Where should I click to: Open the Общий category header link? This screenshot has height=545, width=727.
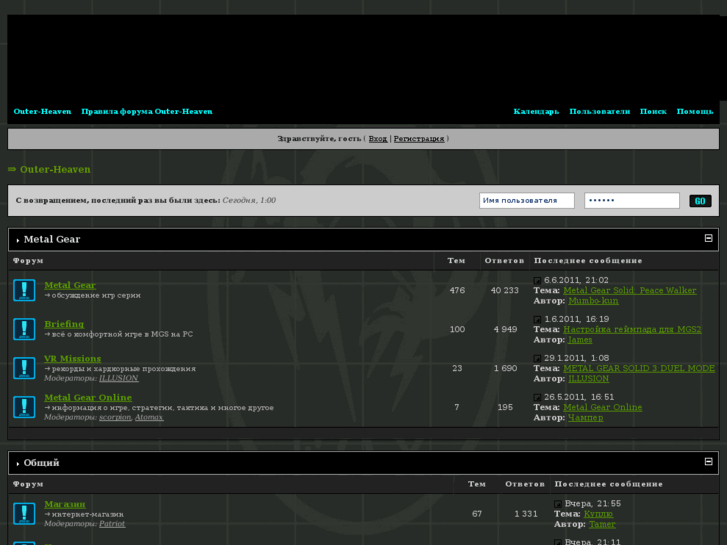(x=41, y=463)
